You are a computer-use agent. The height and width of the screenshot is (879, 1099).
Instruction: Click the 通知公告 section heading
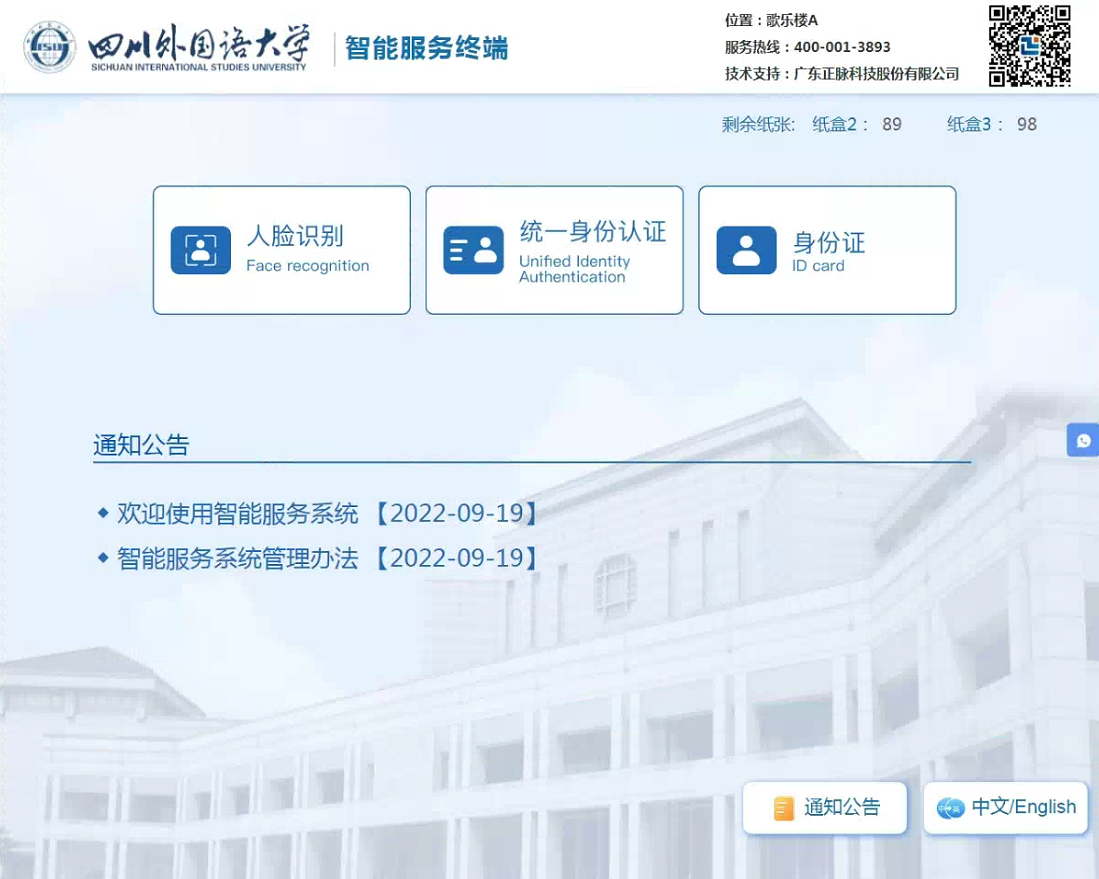pyautogui.click(x=141, y=445)
